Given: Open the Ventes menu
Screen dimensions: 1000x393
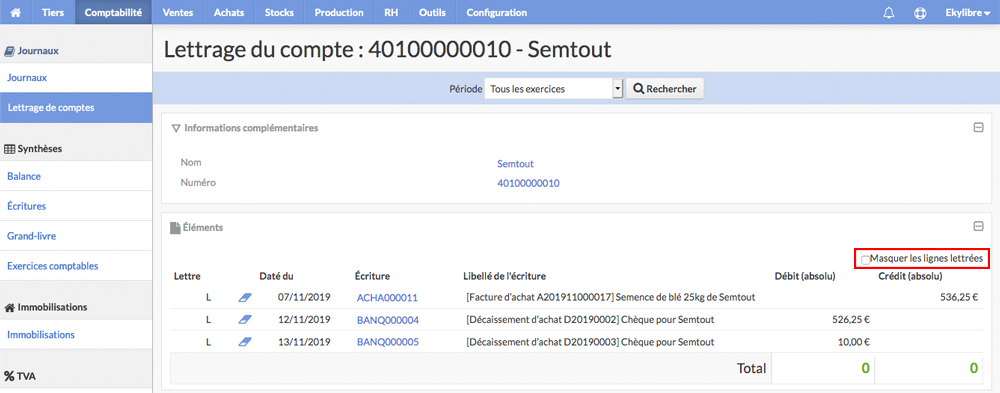Looking at the screenshot, I should click(177, 12).
